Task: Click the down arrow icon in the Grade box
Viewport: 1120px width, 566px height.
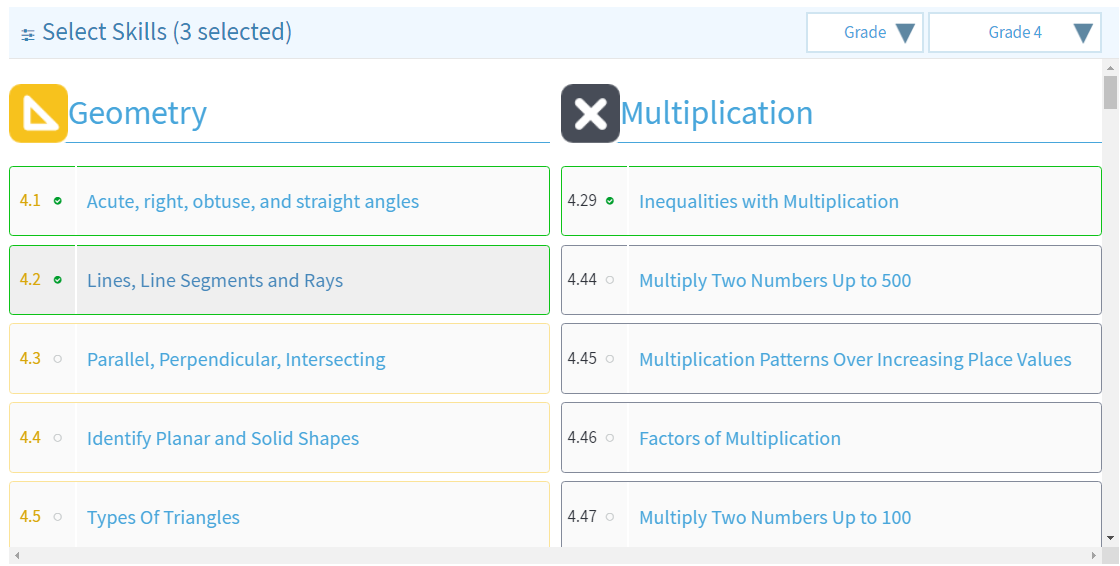Action: pyautogui.click(x=905, y=33)
